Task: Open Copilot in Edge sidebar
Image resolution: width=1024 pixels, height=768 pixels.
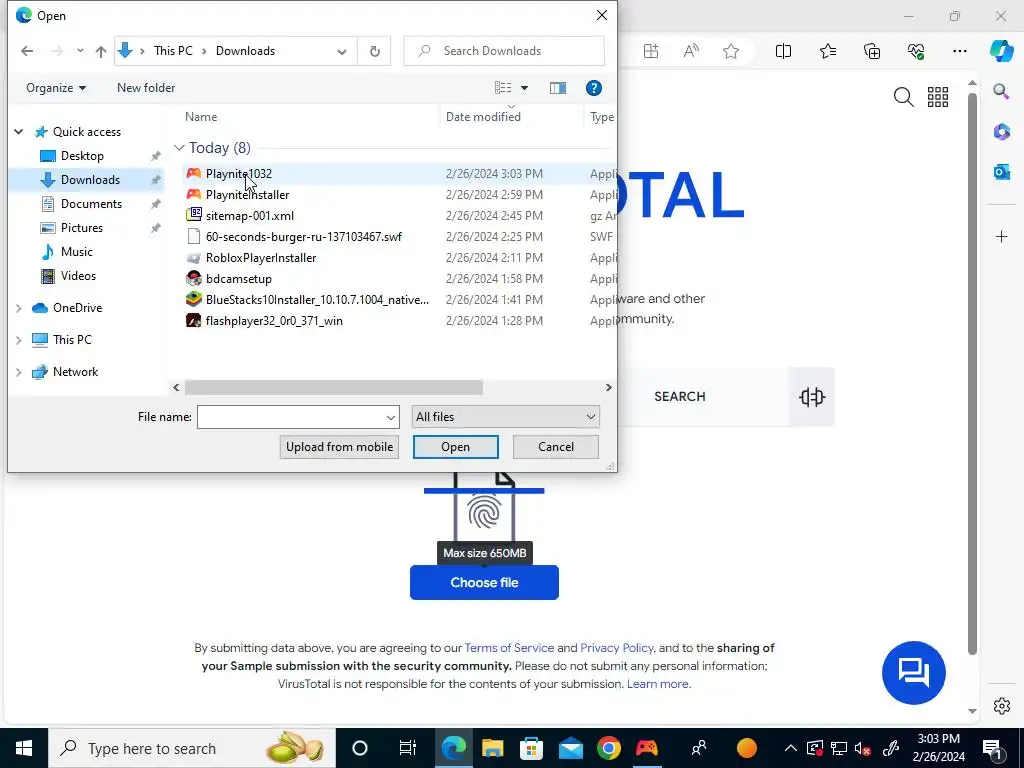Action: (1001, 51)
